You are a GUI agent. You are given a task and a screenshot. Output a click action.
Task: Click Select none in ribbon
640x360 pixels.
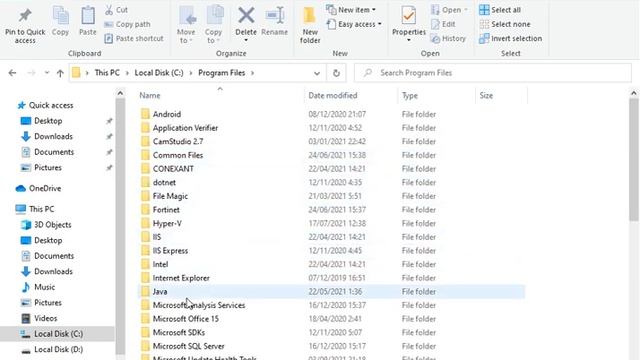[x=505, y=24]
